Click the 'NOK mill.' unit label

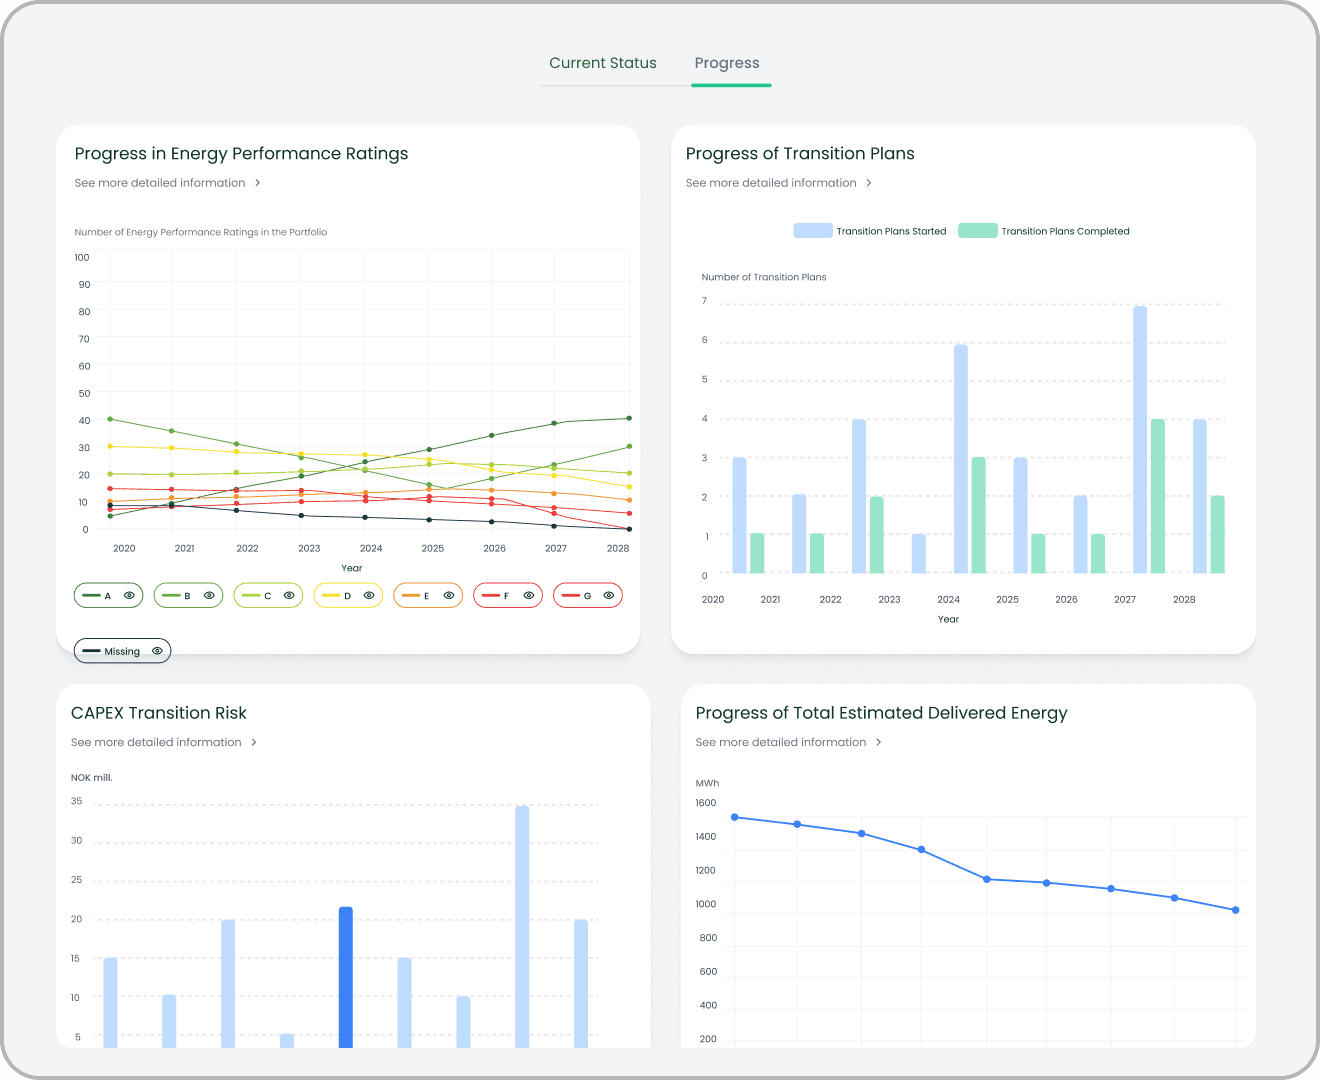(92, 777)
